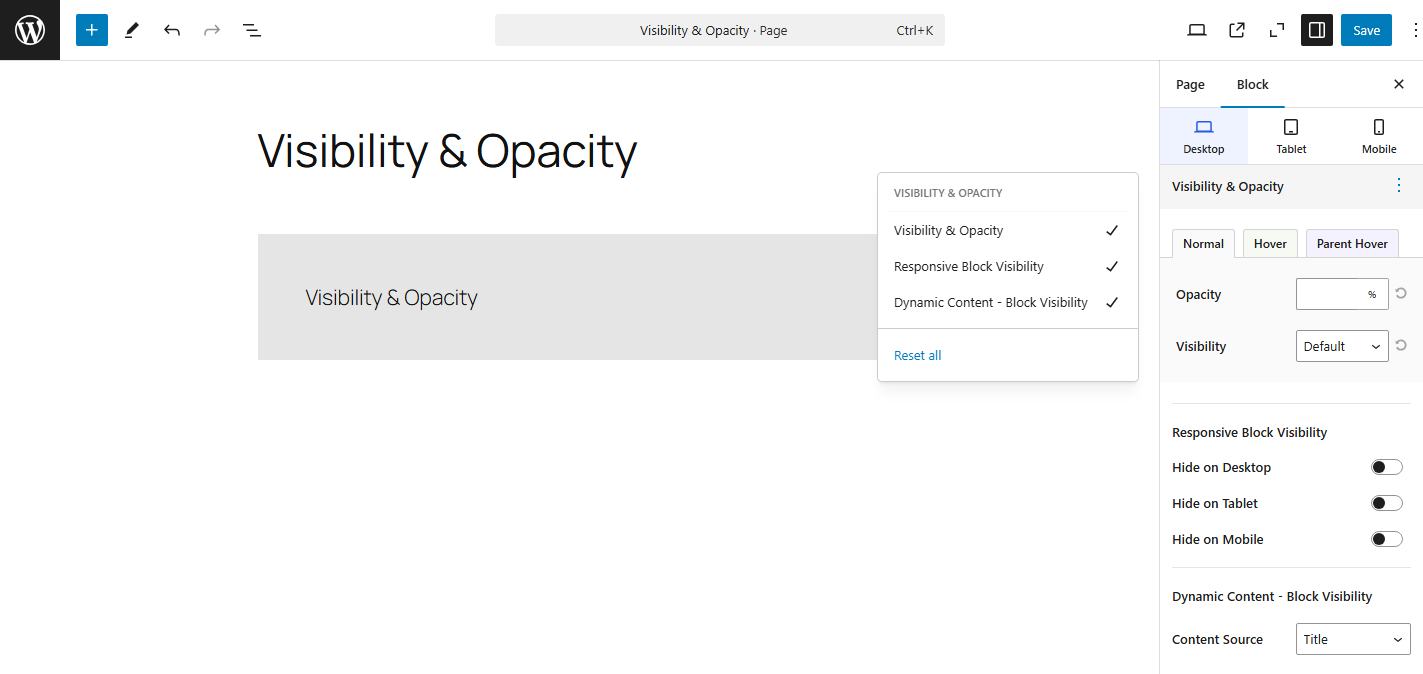Viewport: 1423px width, 674px height.
Task: Reset the Opacity value icon
Action: (1401, 294)
